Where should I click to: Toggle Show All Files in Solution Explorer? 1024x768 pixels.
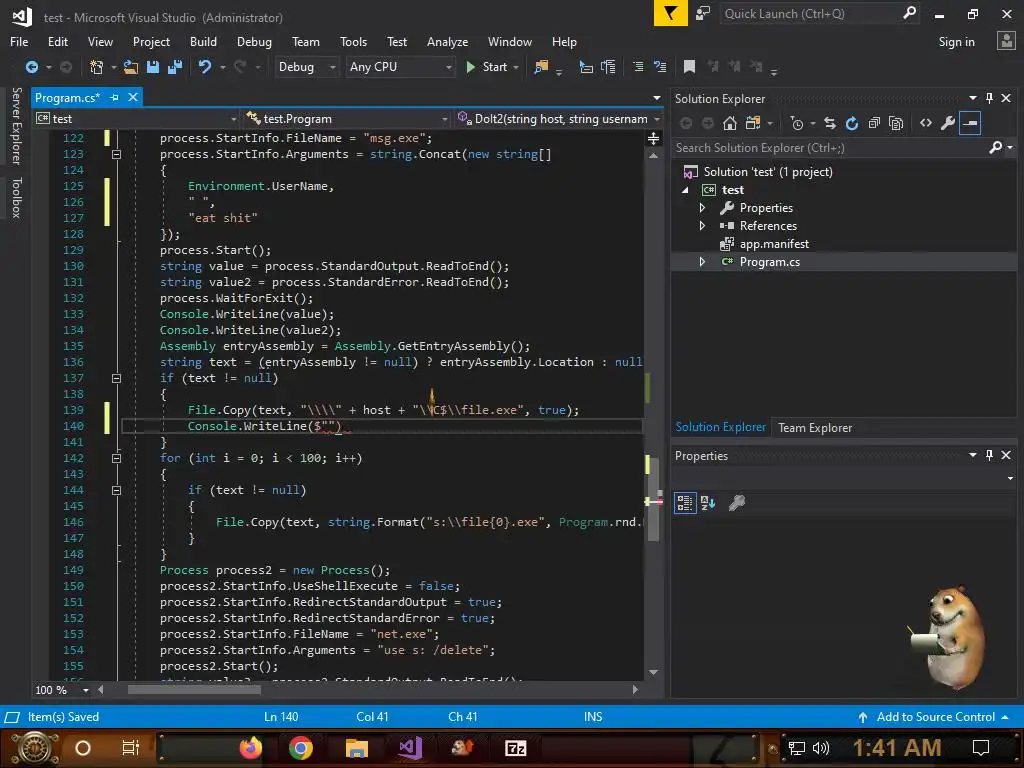coord(896,123)
